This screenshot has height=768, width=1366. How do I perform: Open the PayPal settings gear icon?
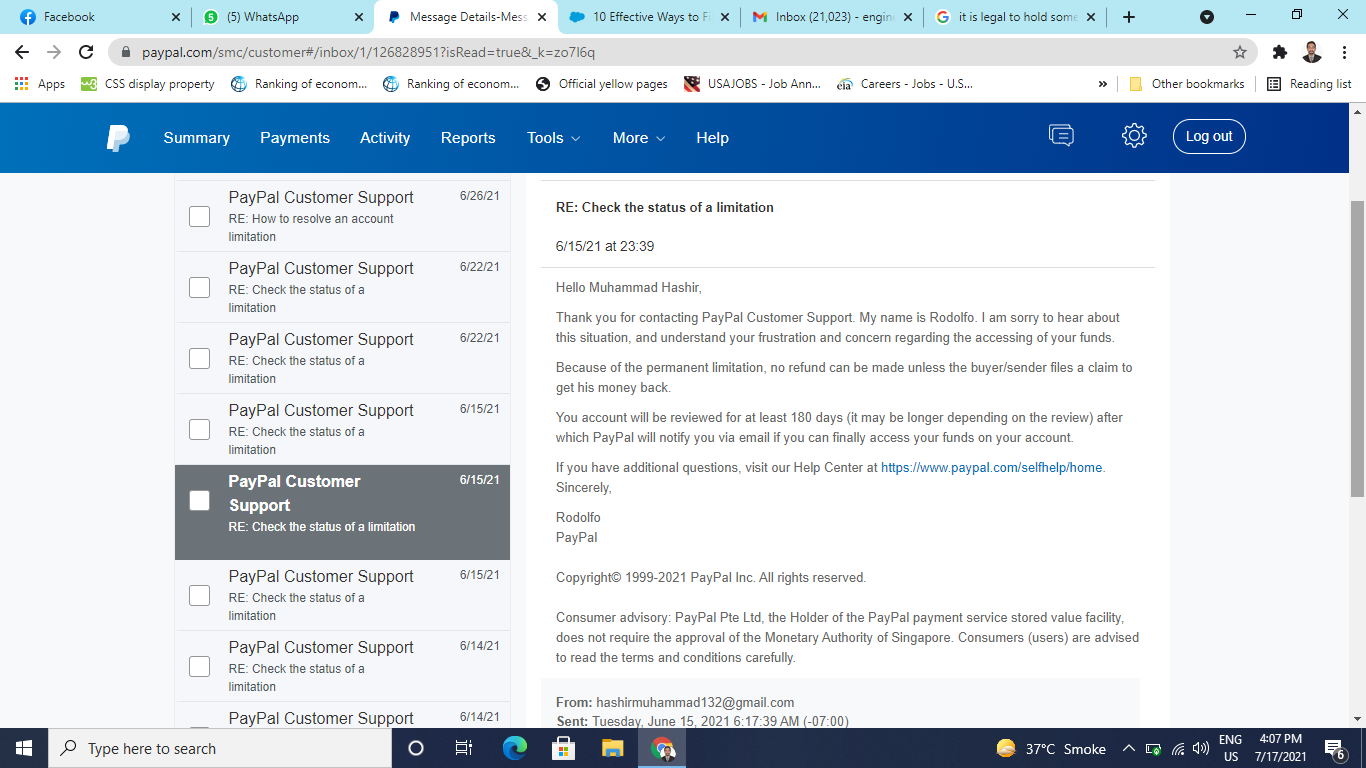pos(1134,136)
